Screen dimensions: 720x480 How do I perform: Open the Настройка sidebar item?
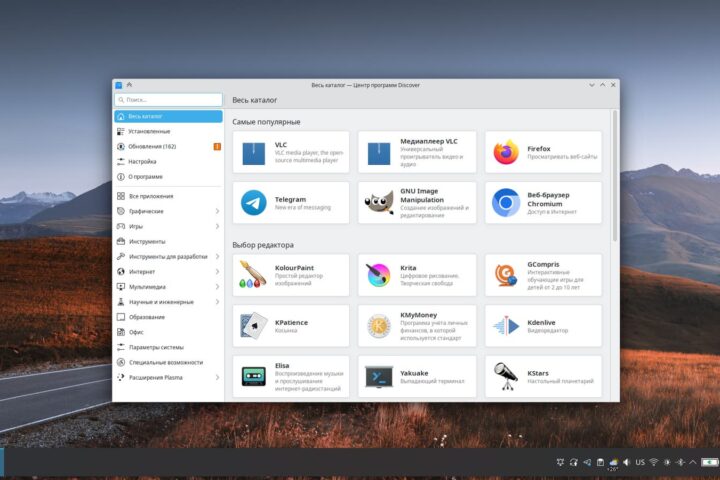click(x=168, y=162)
